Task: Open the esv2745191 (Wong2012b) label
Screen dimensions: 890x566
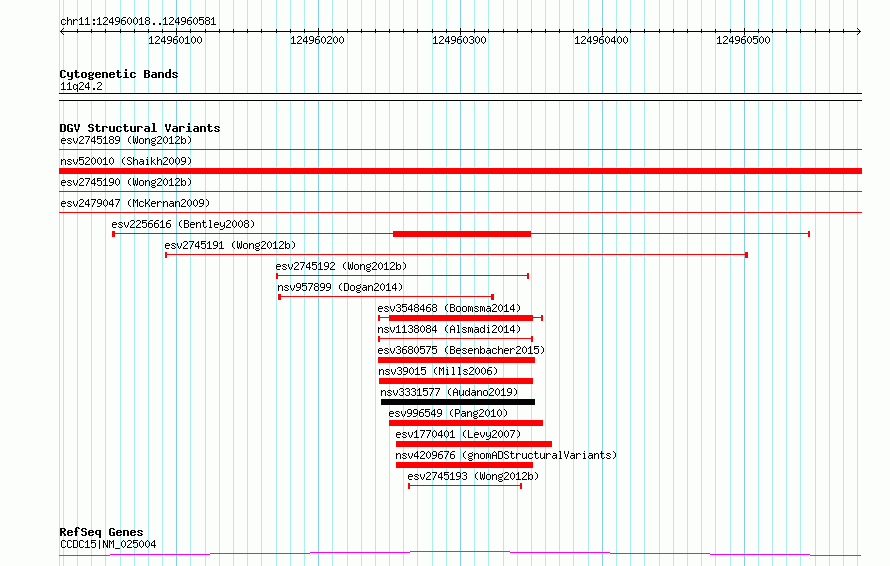Action: click(x=230, y=245)
